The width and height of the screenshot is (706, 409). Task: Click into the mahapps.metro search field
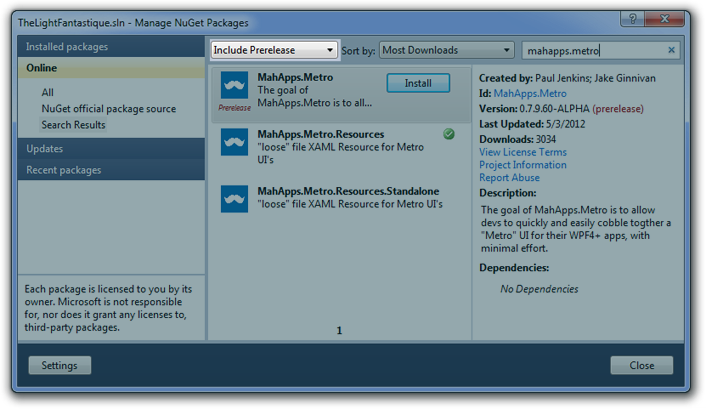click(x=592, y=50)
